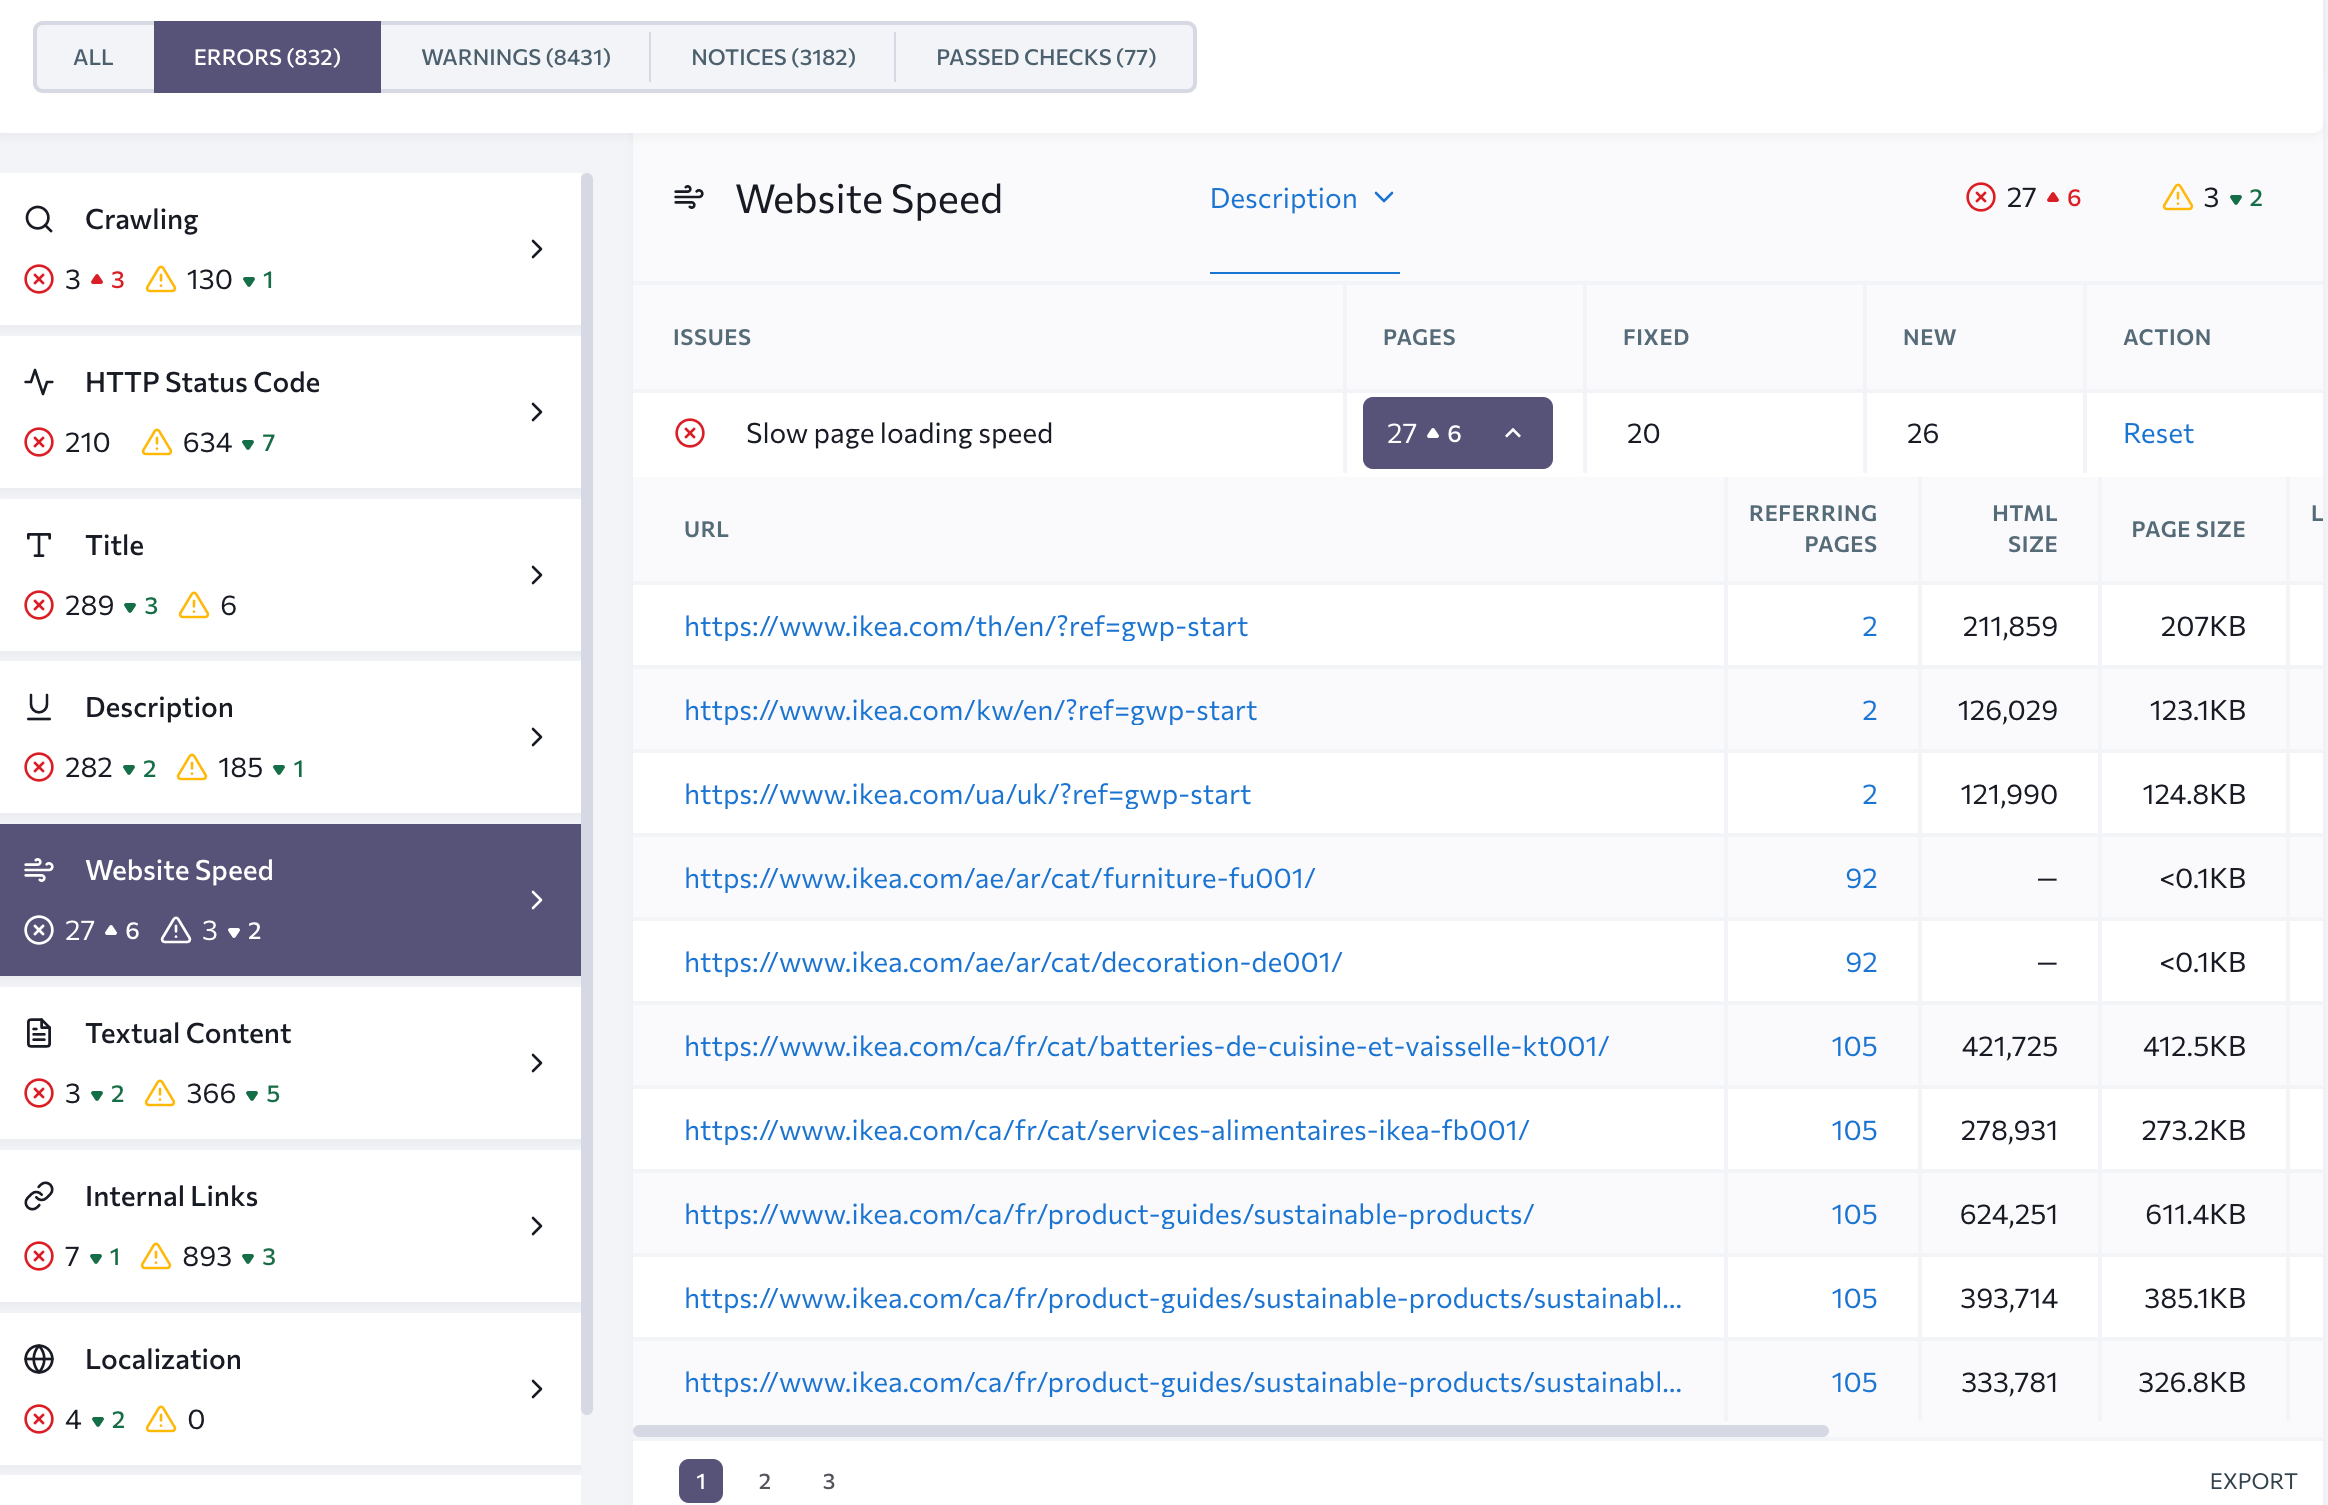This screenshot has height=1505, width=2328.
Task: Click the Website Speed wind icon in sidebar
Action: (39, 870)
